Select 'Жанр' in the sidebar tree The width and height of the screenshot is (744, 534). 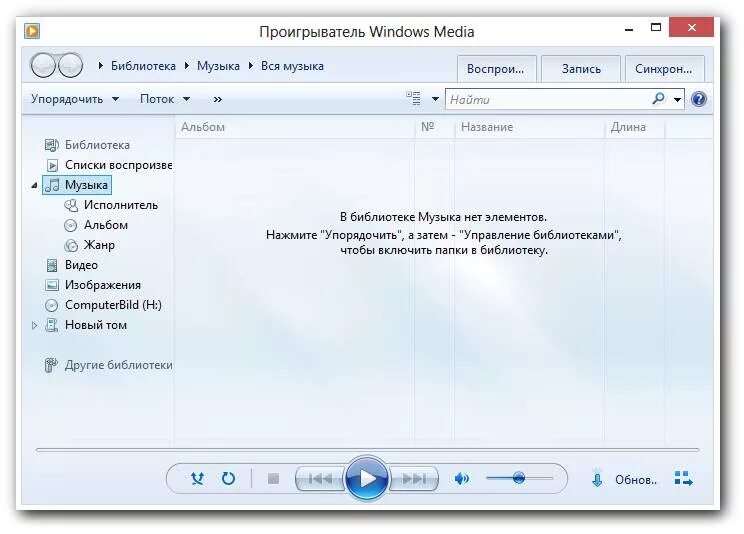99,245
